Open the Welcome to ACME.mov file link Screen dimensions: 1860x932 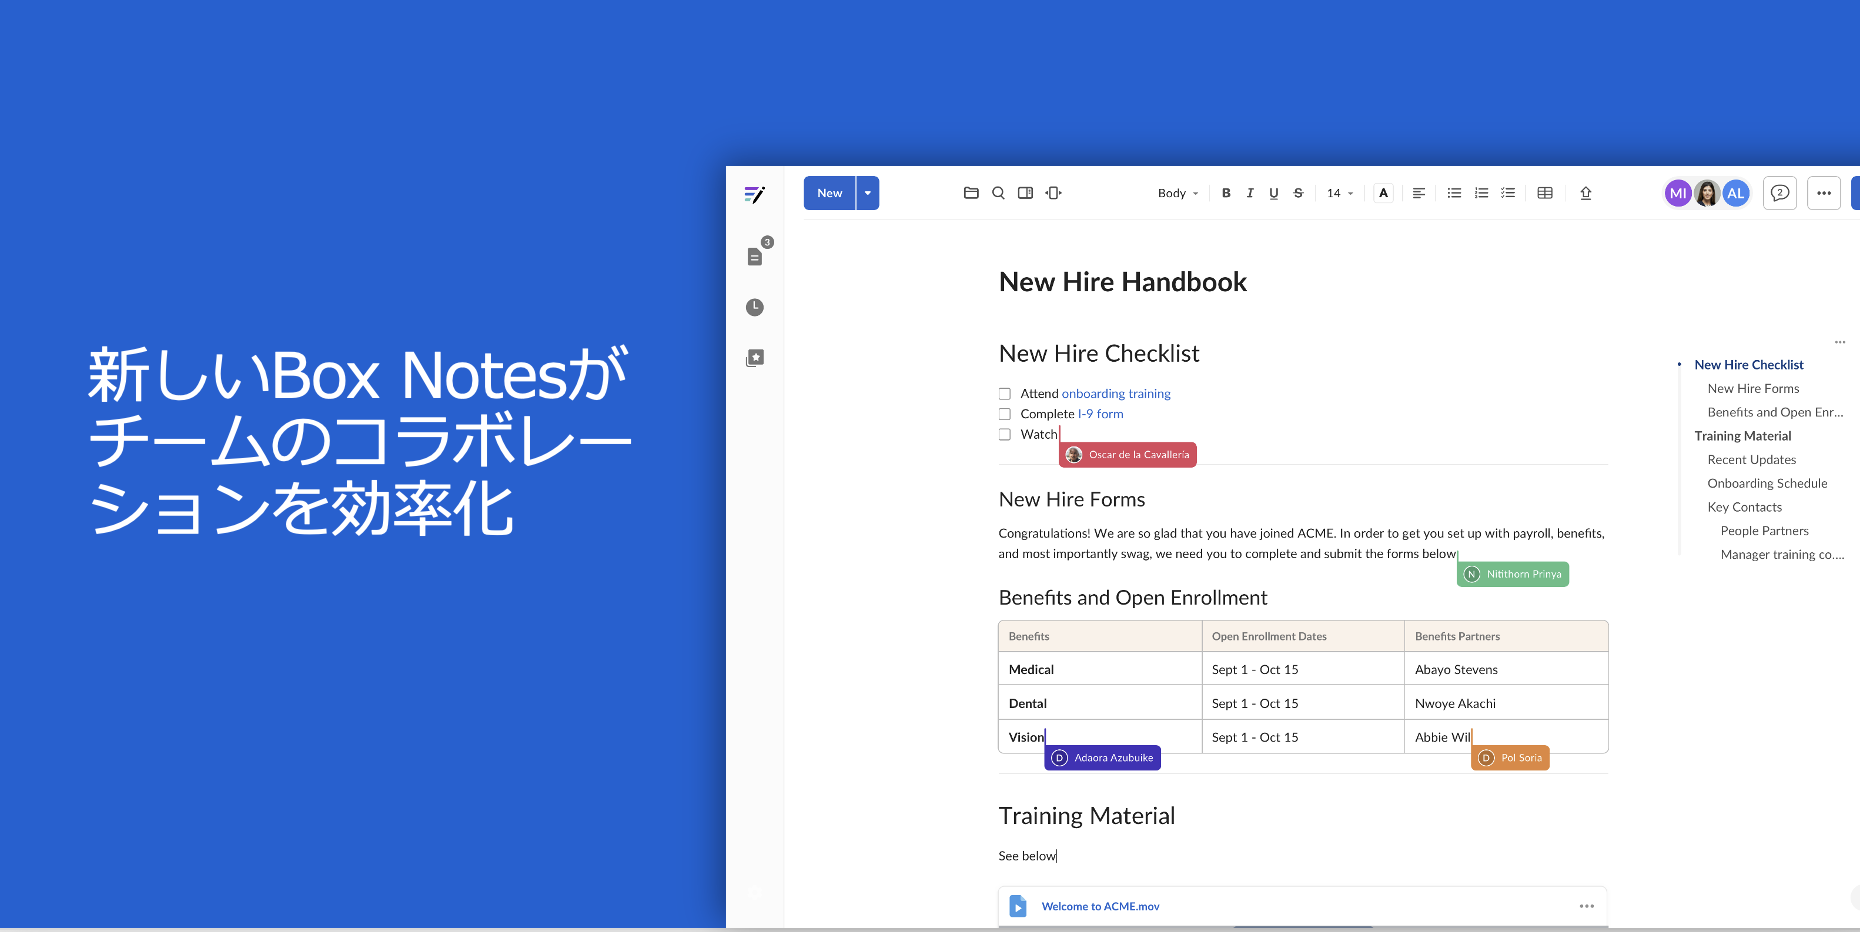click(1100, 906)
